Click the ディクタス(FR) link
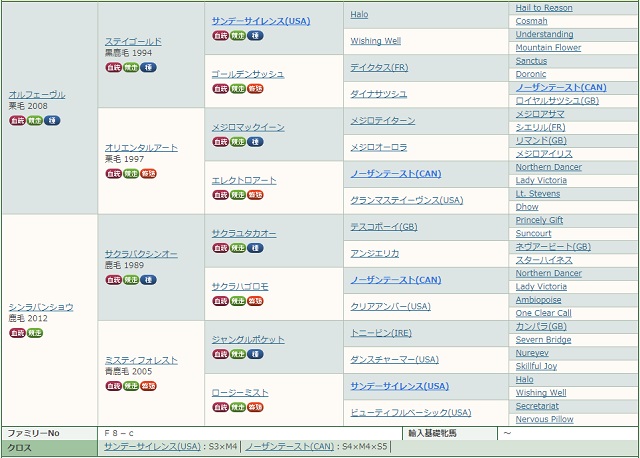 (379, 68)
